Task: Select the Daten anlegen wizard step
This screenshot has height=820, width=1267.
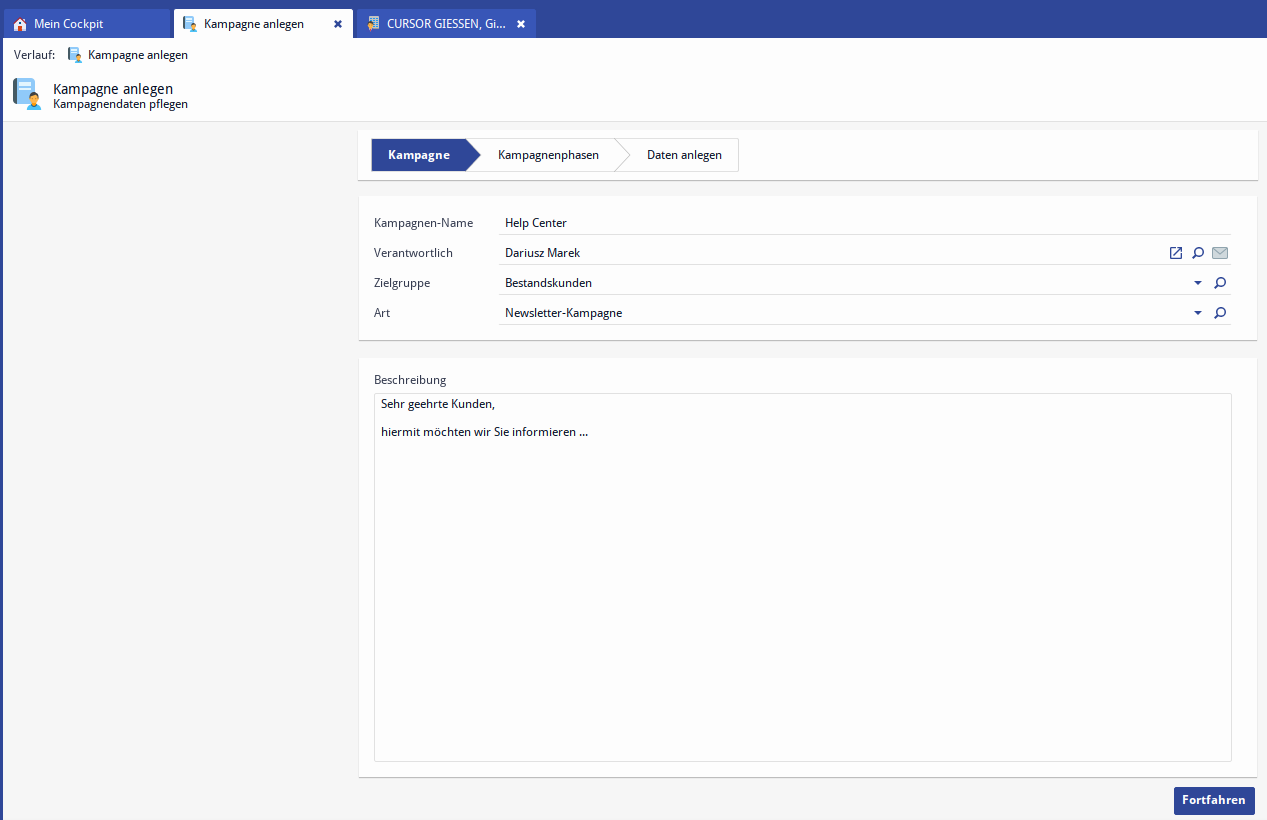Action: point(684,155)
